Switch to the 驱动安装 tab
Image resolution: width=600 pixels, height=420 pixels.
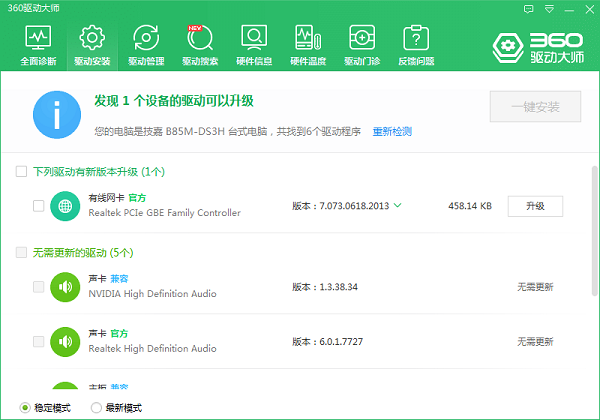click(x=92, y=45)
